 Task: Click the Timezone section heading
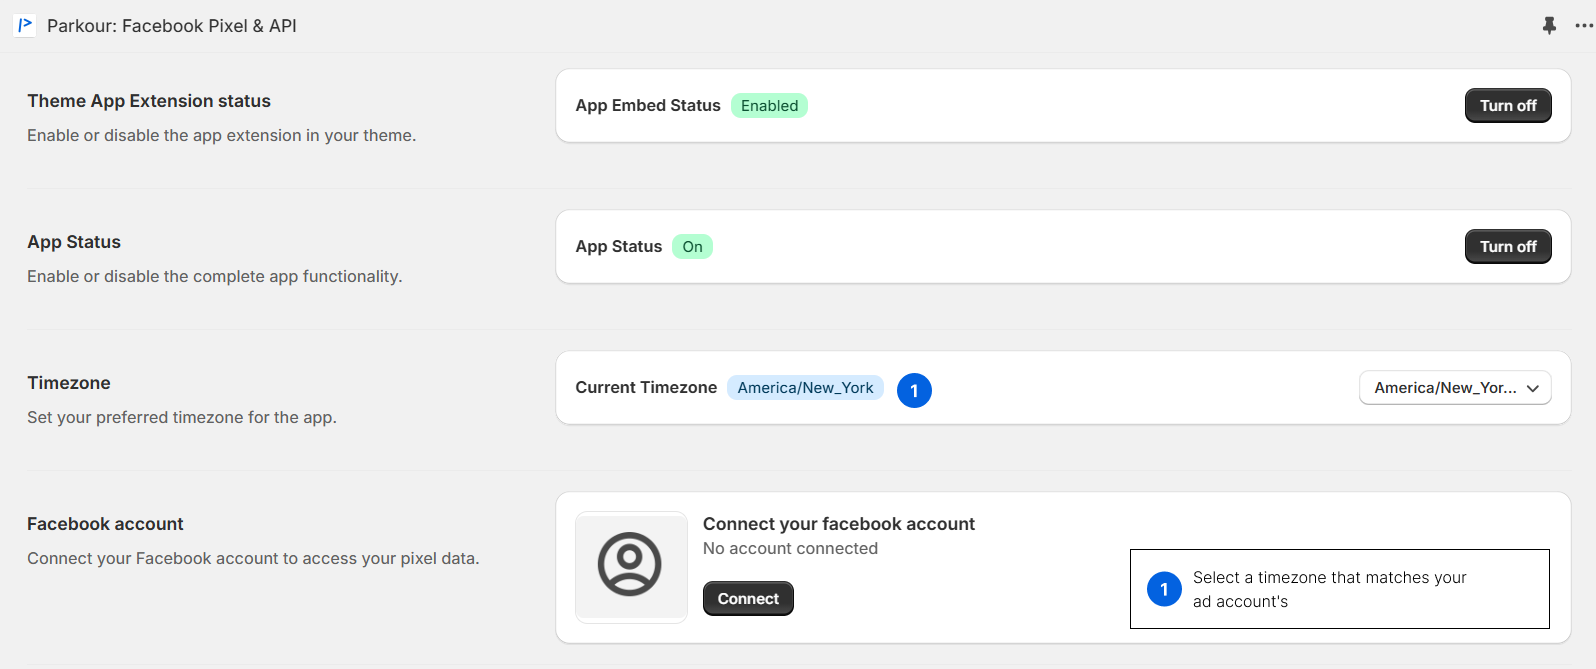coord(69,383)
